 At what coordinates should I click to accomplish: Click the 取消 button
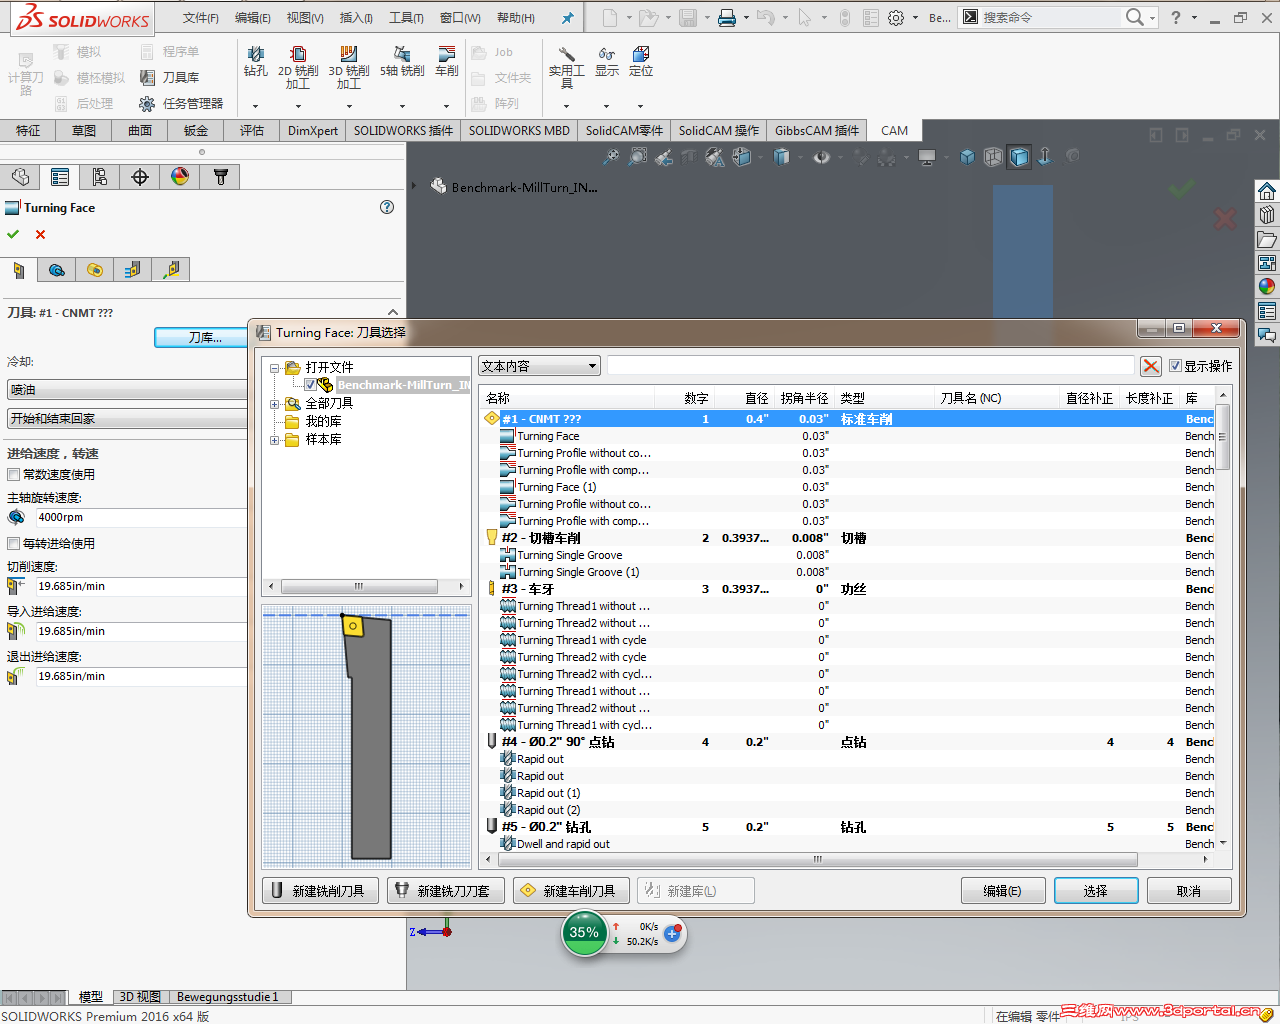(1189, 891)
